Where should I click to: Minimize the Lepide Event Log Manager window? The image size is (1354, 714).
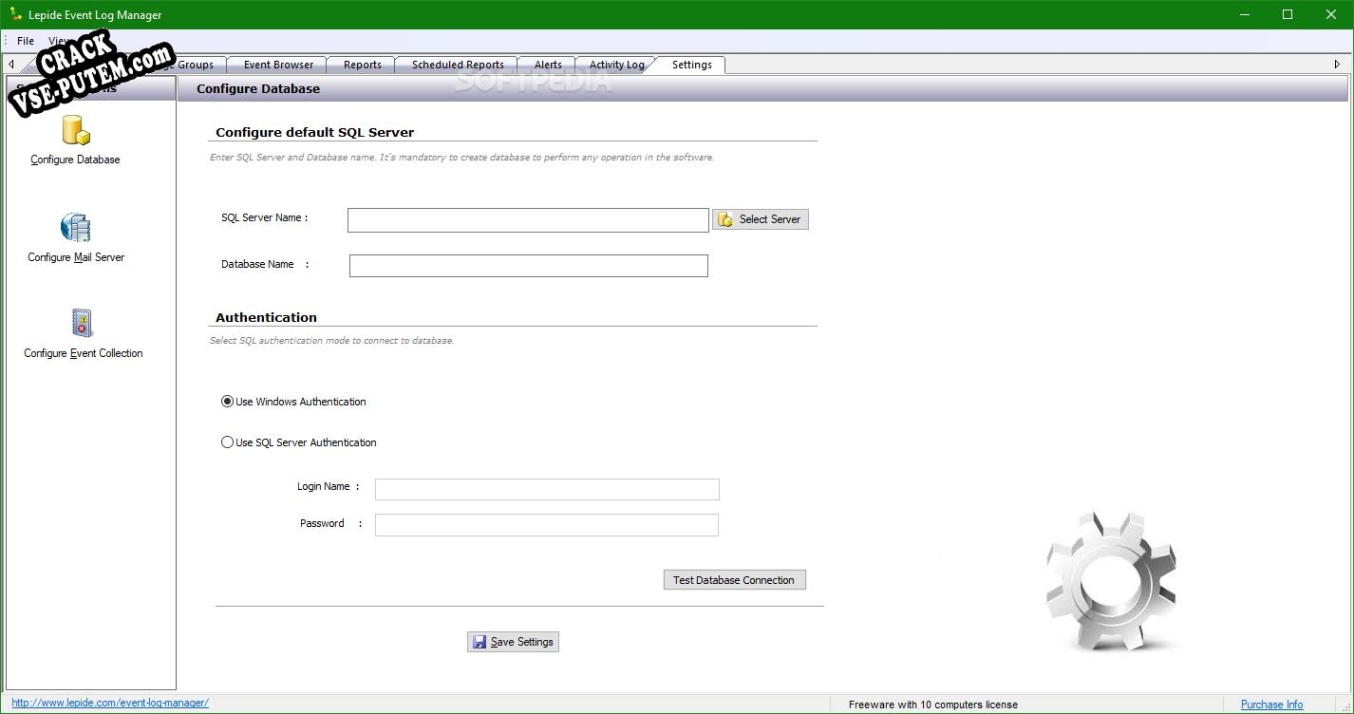pyautogui.click(x=1245, y=15)
